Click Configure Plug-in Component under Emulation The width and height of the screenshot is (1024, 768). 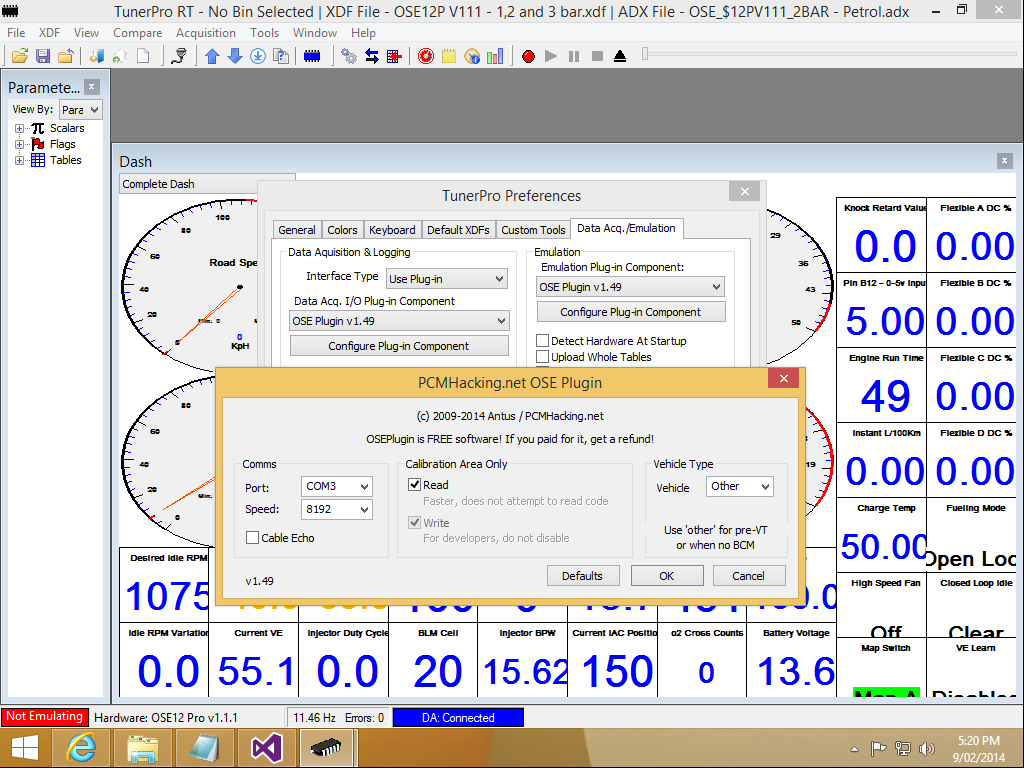[x=631, y=312]
